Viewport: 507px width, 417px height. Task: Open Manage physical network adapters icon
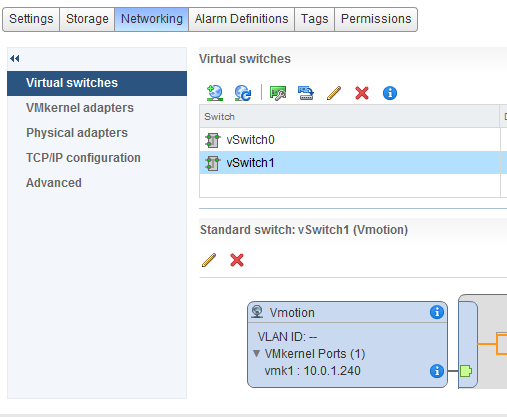click(x=278, y=93)
